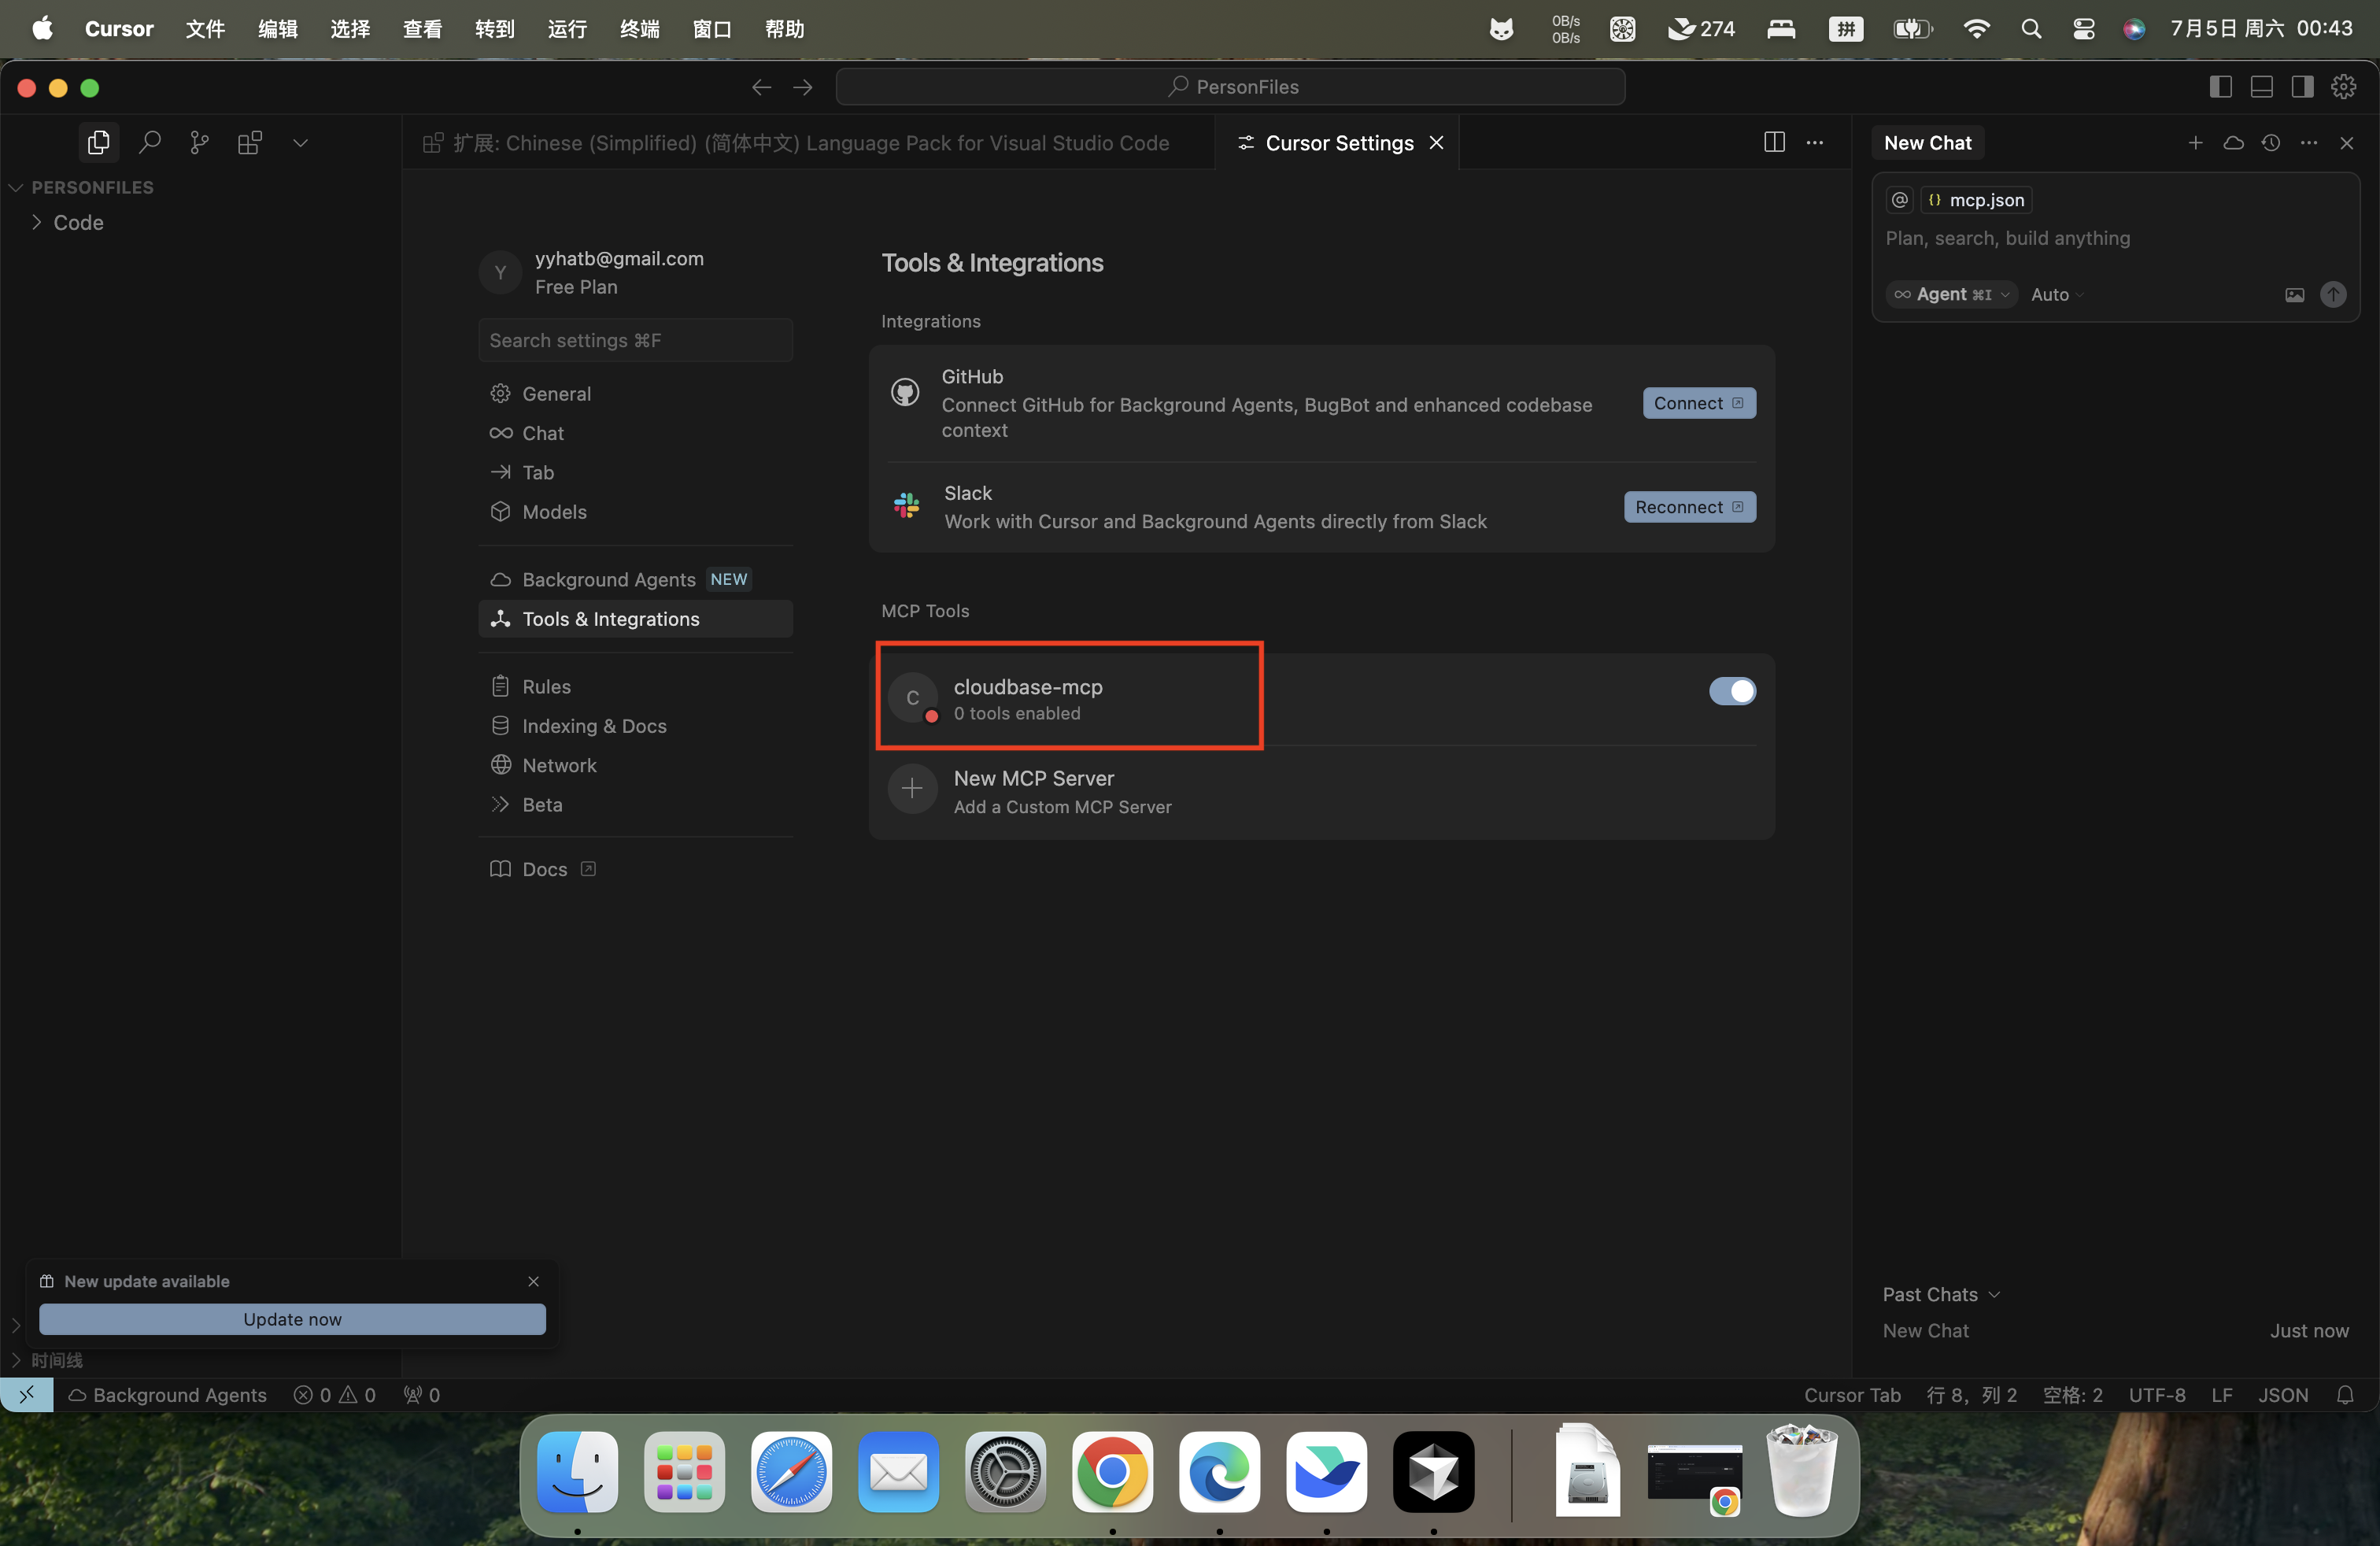Open the Source Control view icon
Image resolution: width=2380 pixels, height=1546 pixels.
(199, 143)
